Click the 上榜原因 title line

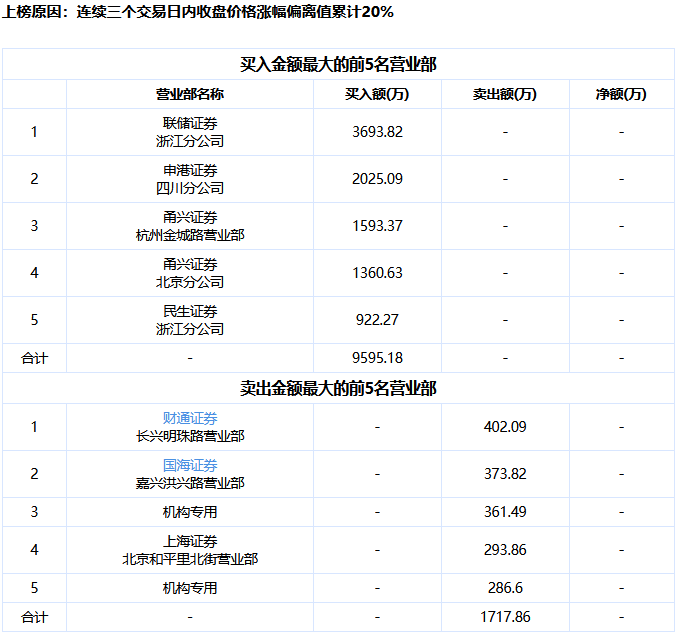(x=198, y=12)
